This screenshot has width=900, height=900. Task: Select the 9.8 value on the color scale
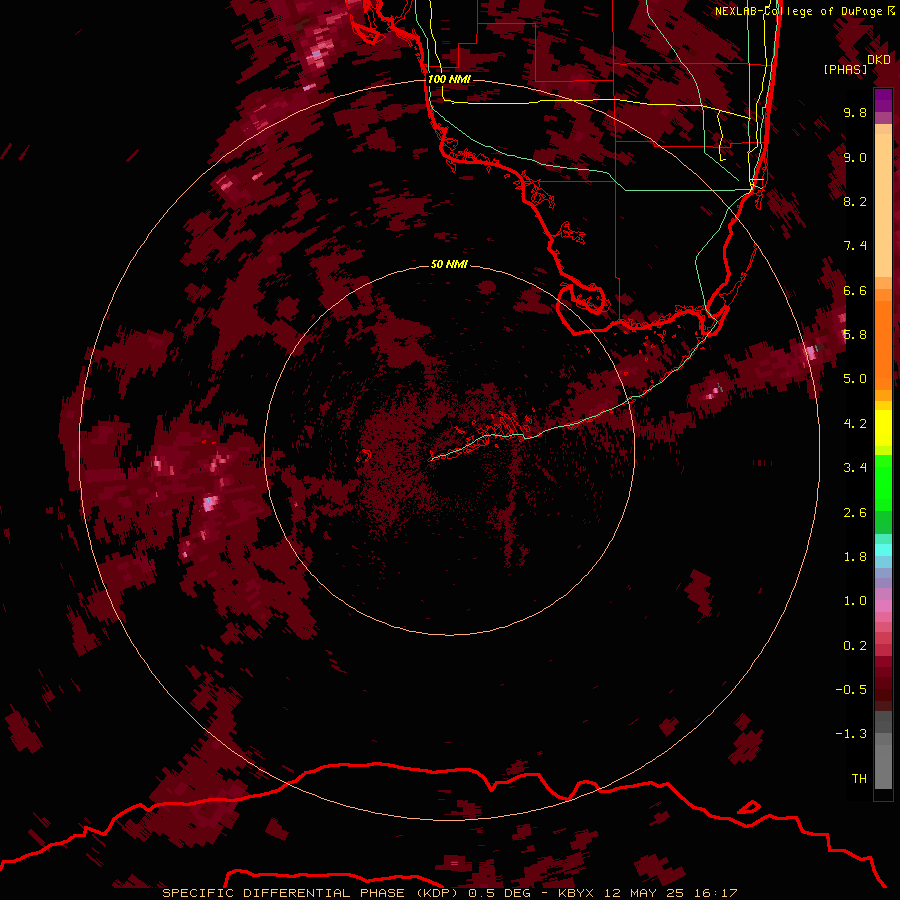[855, 112]
